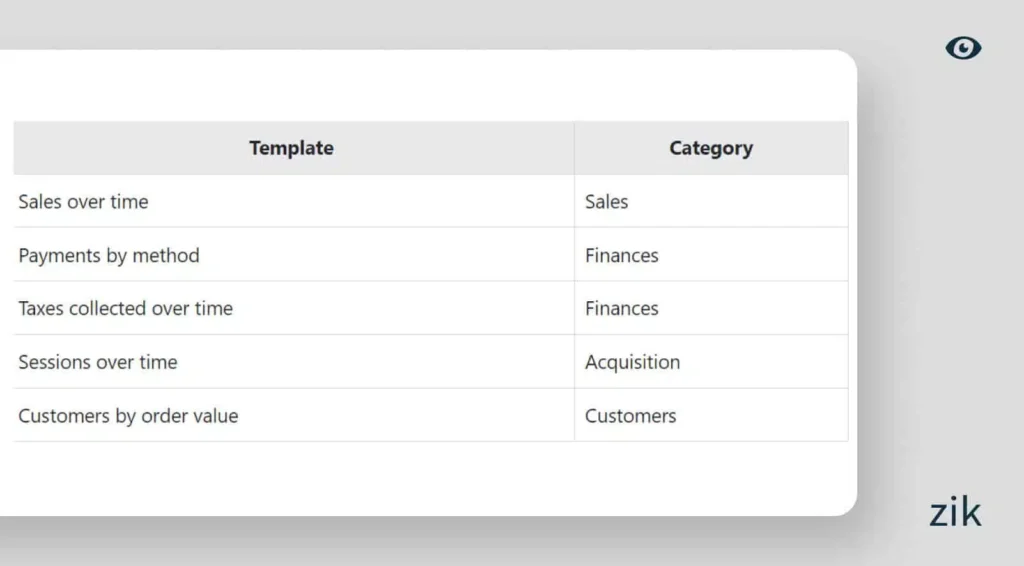The height and width of the screenshot is (566, 1024).
Task: Click the Customers category cell
Action: point(631,416)
